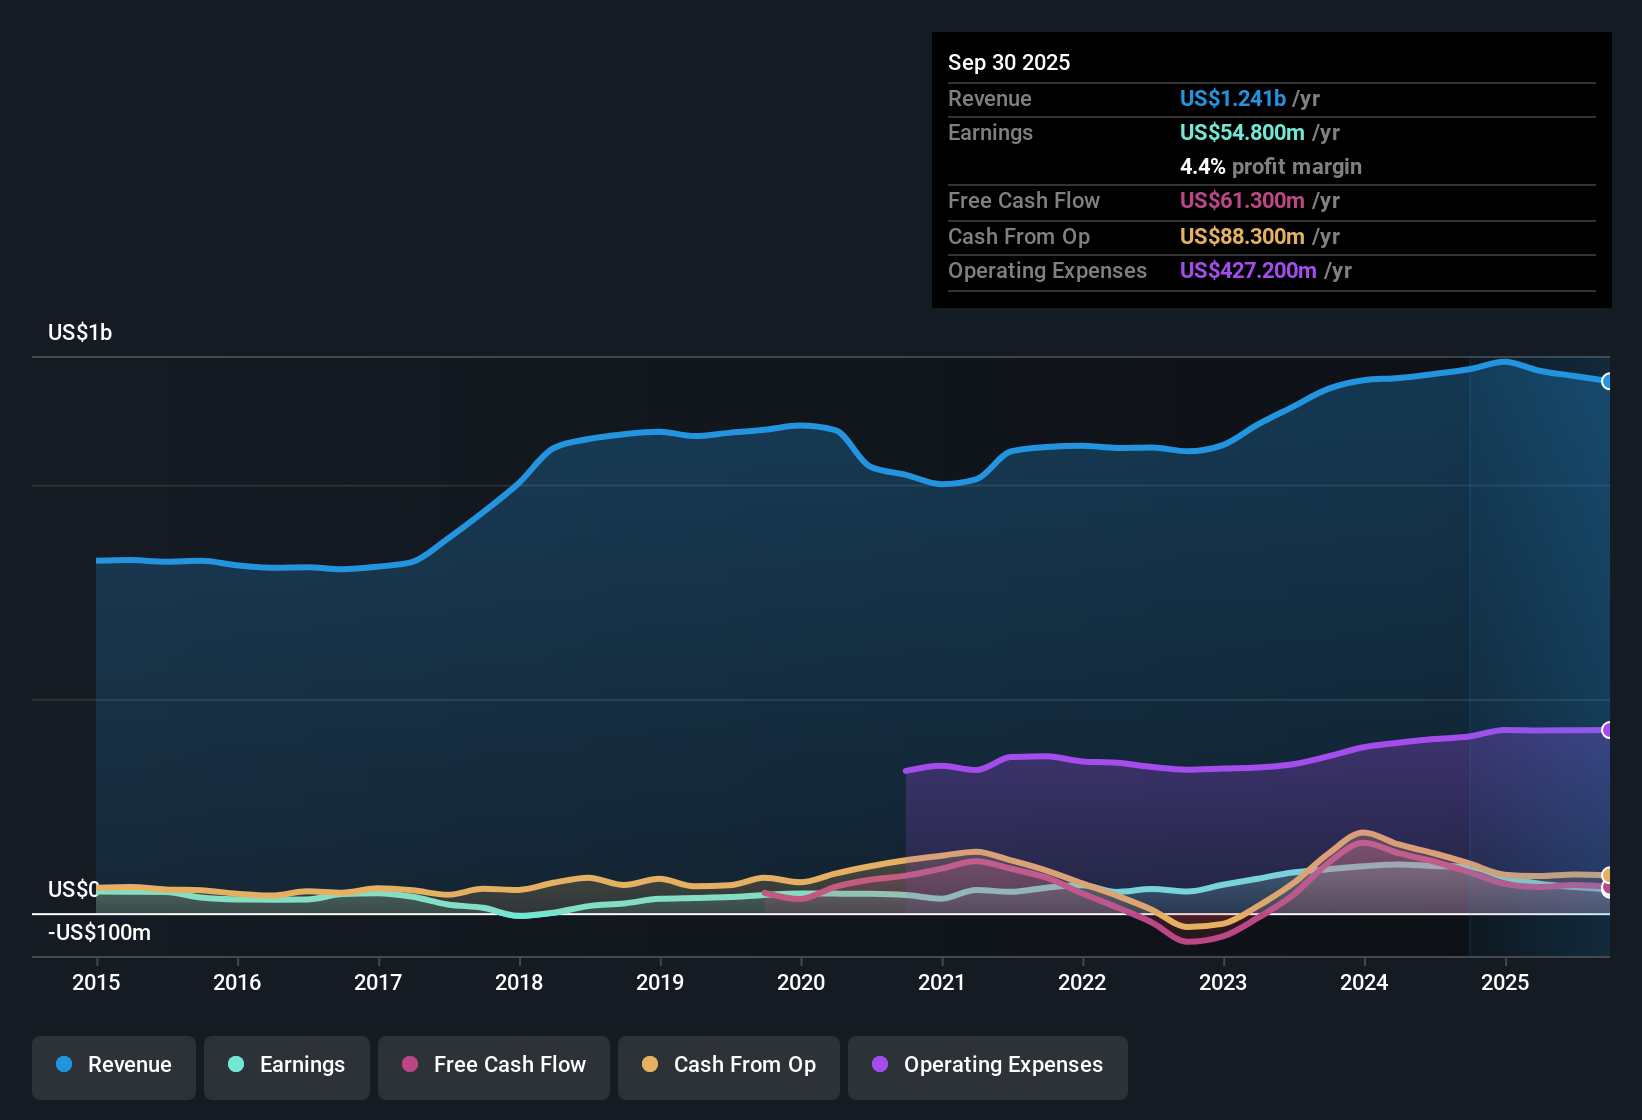Select the orange Cash From Op legend icon
The image size is (1642, 1120).
tap(650, 1066)
